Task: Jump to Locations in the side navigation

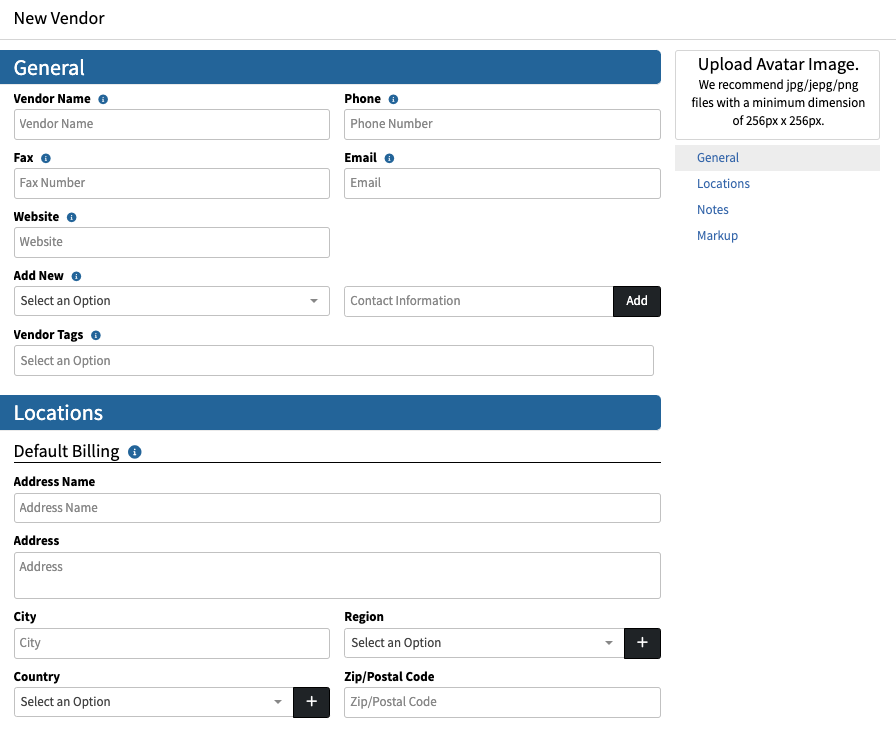Action: pyautogui.click(x=723, y=184)
